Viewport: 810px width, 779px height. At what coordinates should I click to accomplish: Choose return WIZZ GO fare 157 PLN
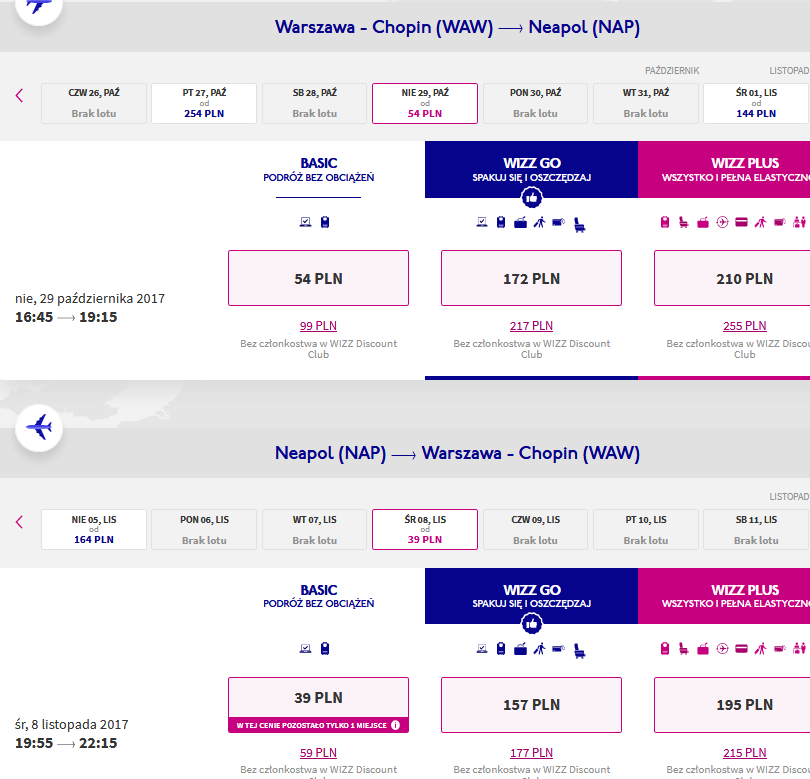(x=532, y=705)
